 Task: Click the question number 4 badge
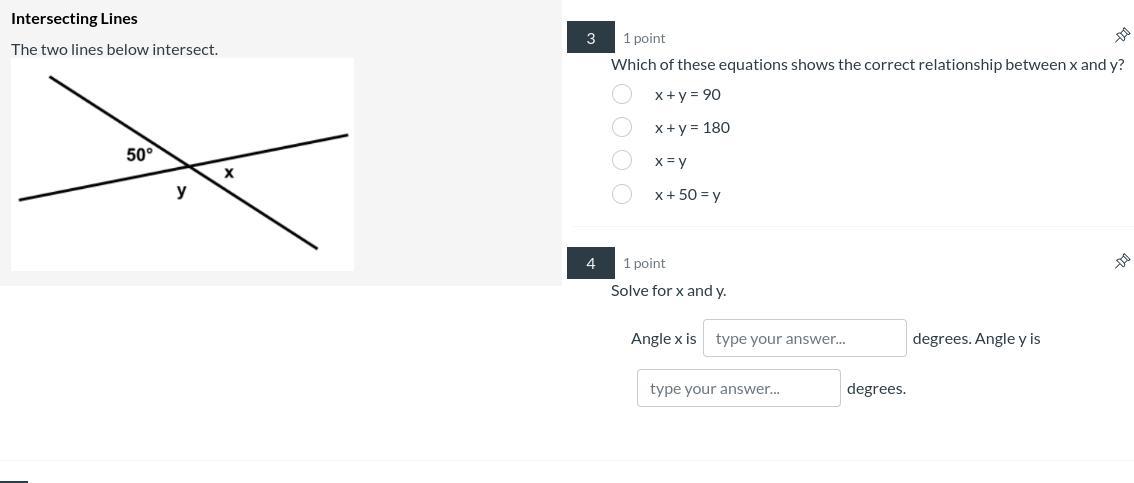click(x=590, y=263)
